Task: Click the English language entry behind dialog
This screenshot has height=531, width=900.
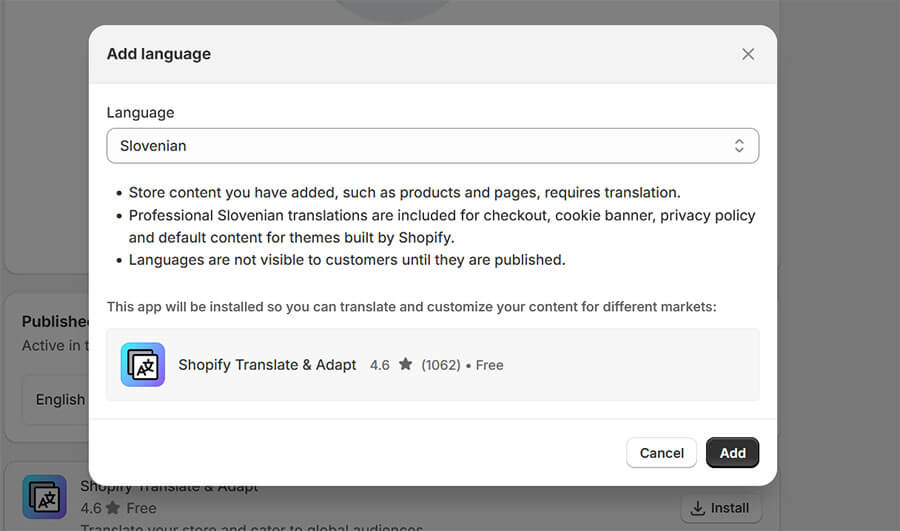Action: [60, 400]
